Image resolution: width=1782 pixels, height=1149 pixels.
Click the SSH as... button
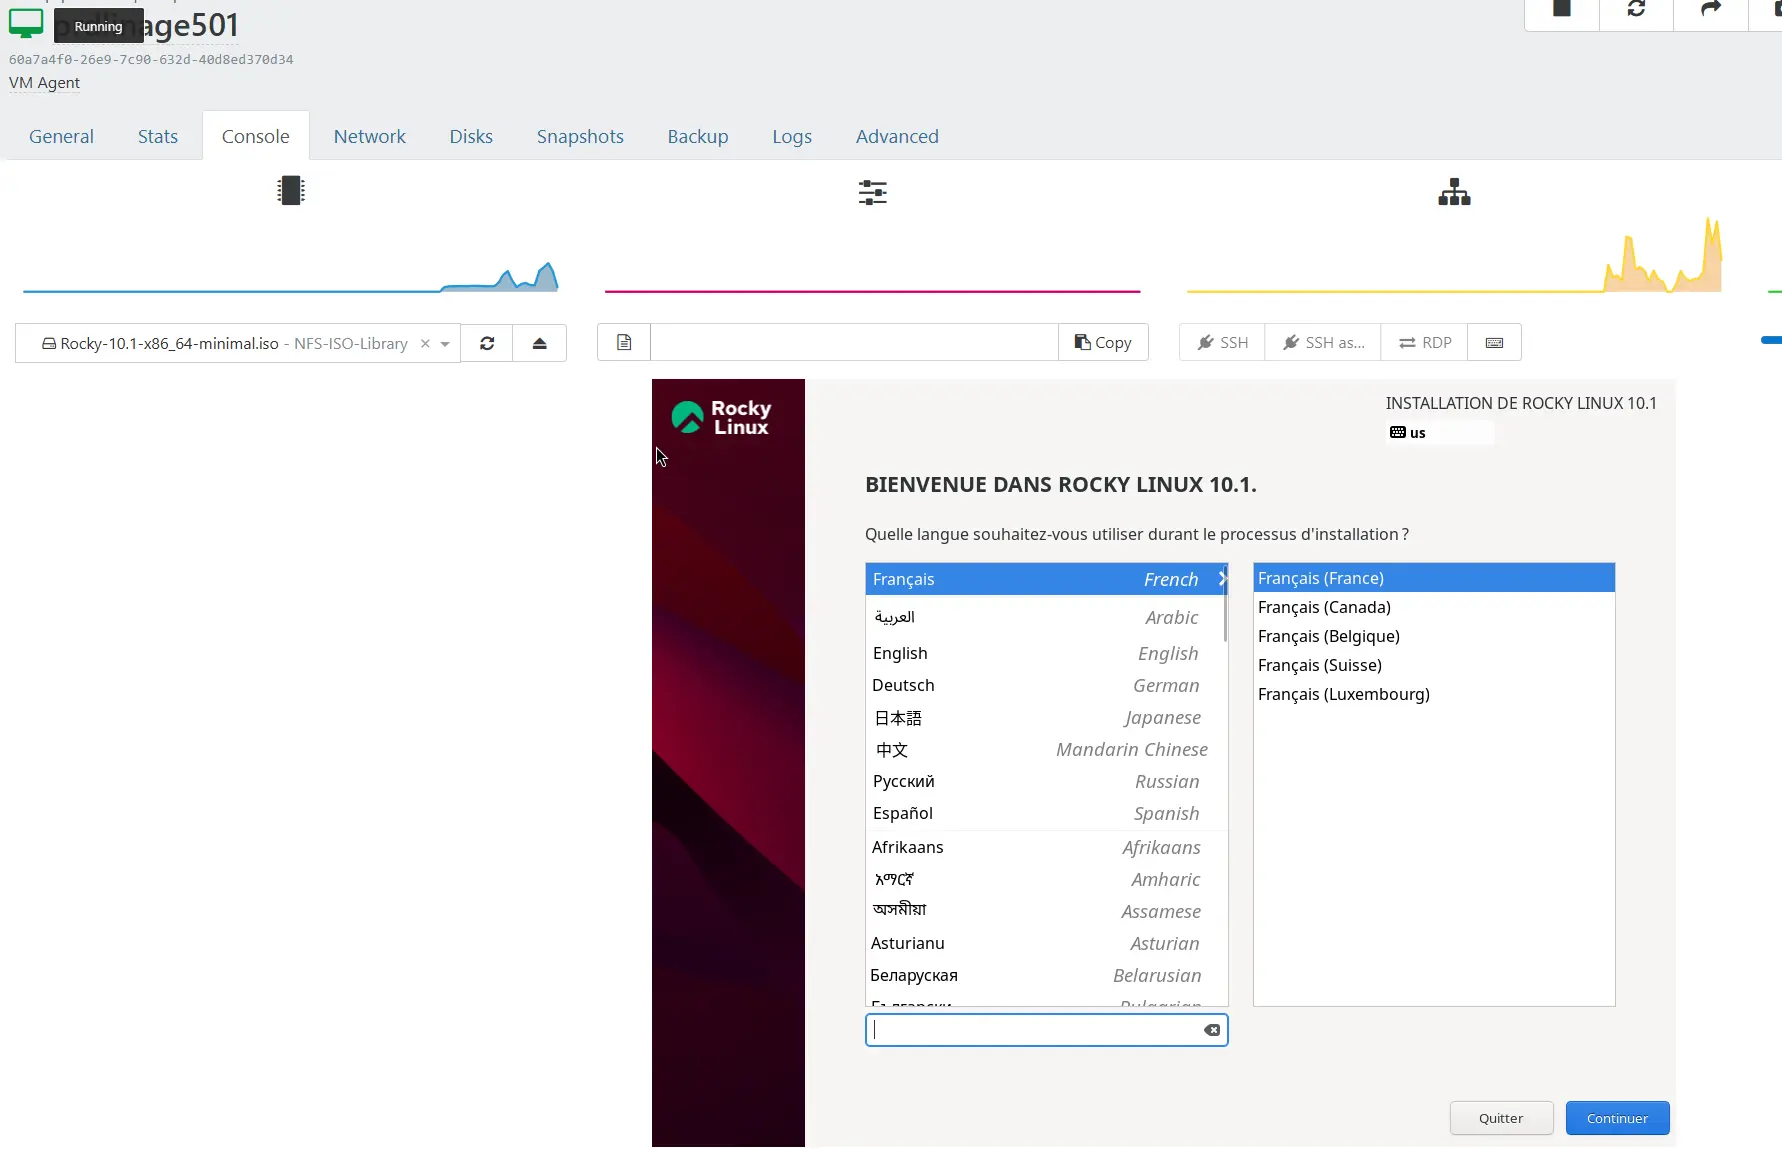coord(1323,342)
